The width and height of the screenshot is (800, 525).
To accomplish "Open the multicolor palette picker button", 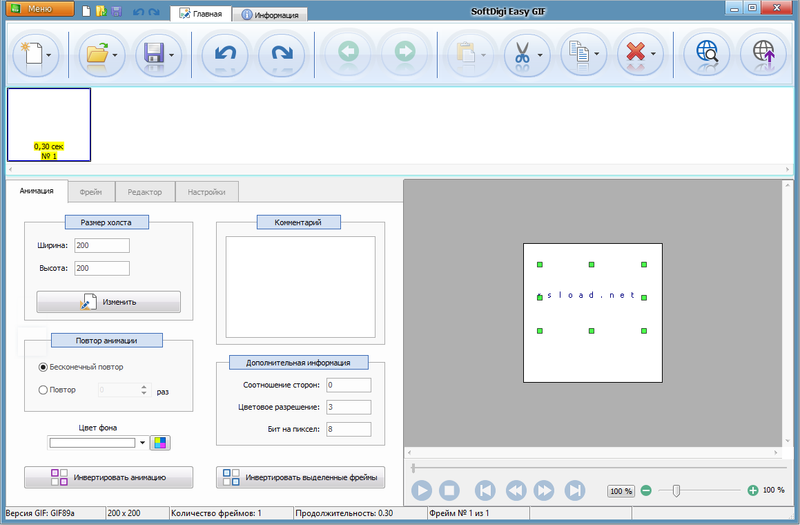I will tap(160, 442).
